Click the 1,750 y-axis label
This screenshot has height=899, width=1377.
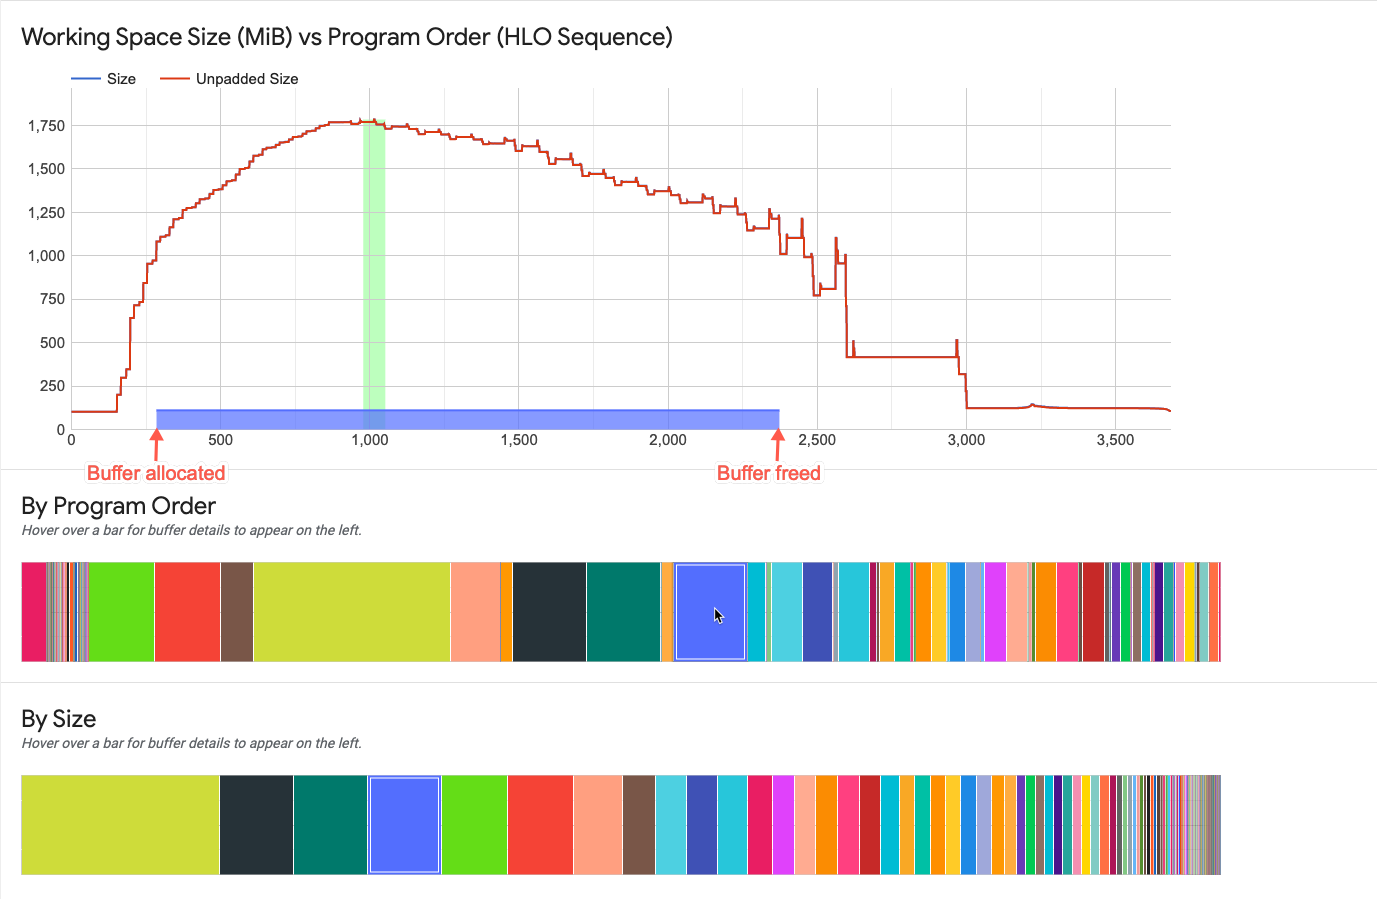pos(46,126)
